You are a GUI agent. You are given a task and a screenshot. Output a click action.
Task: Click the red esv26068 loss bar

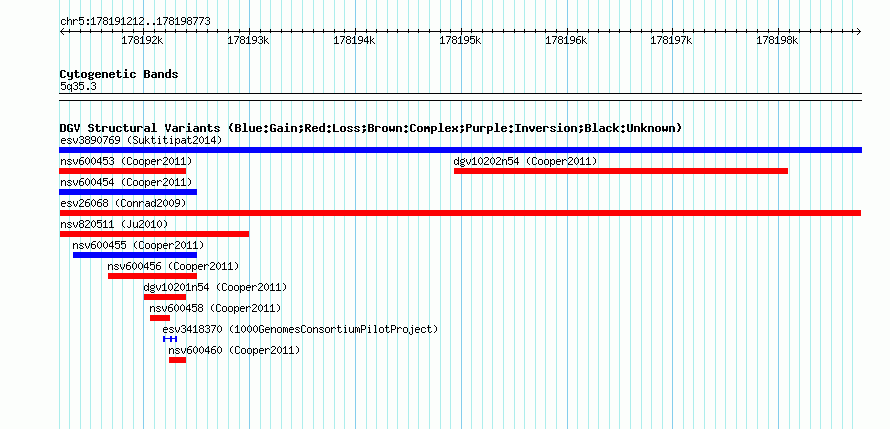[x=460, y=213]
